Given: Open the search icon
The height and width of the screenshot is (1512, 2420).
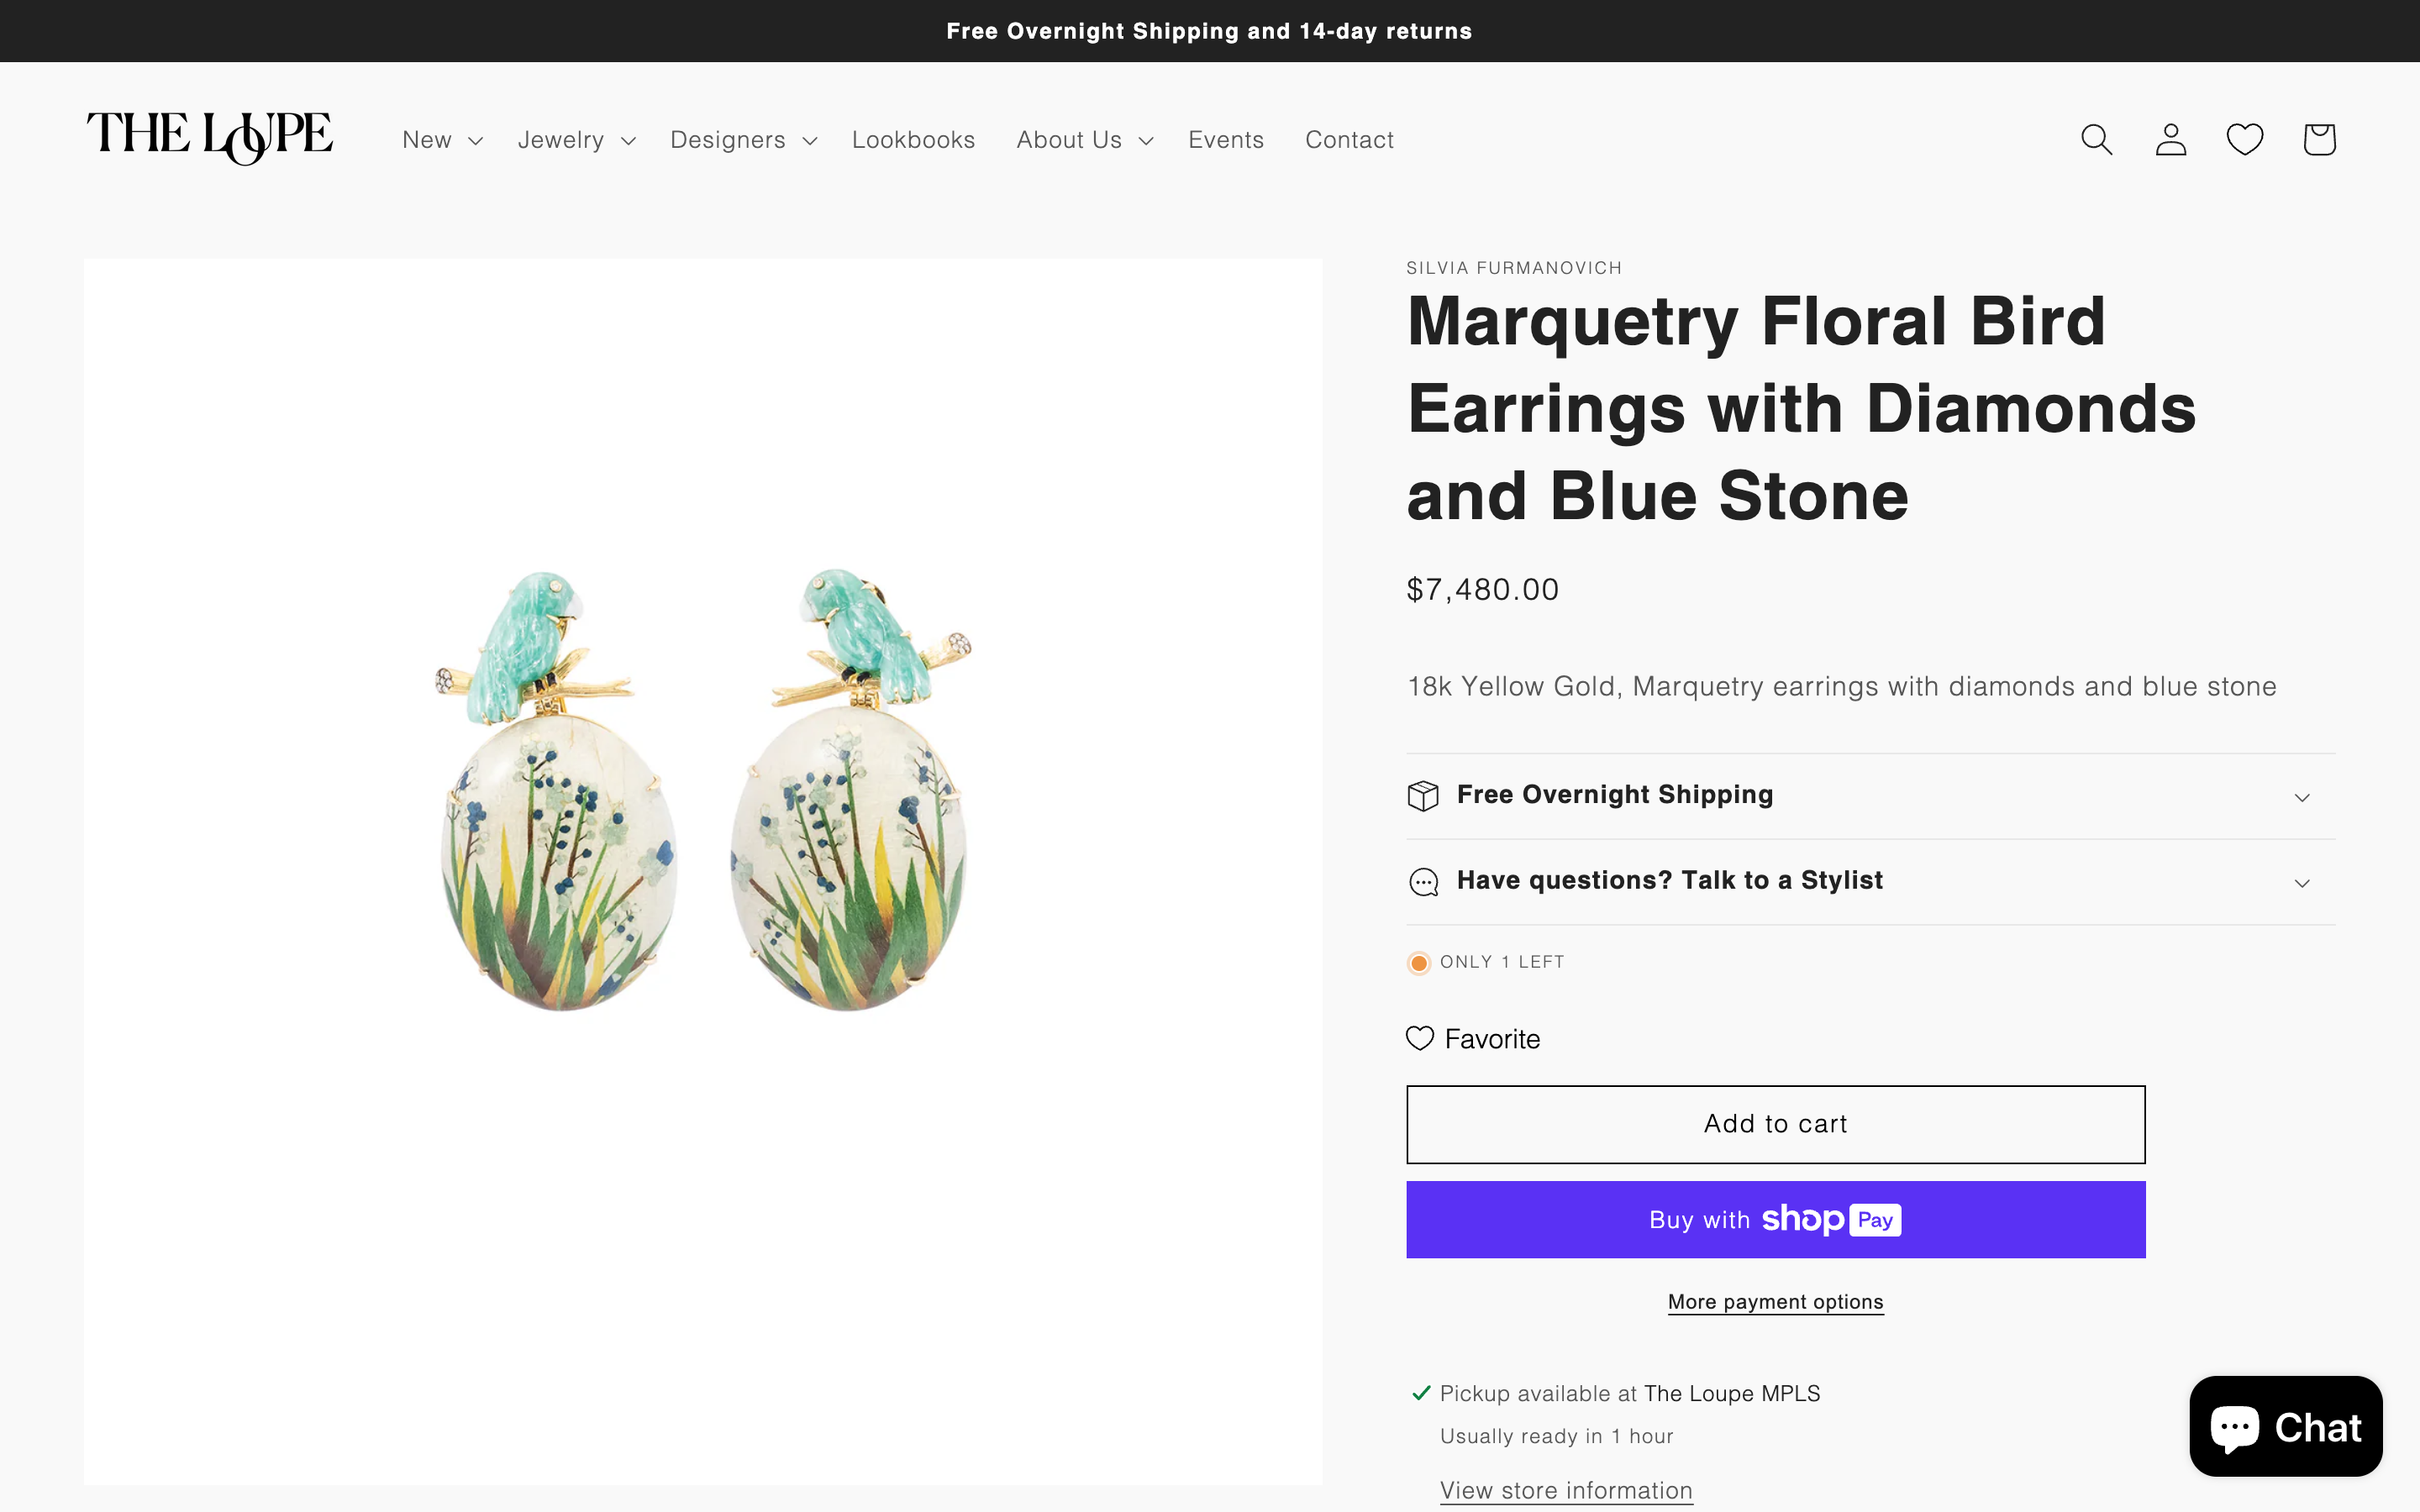Looking at the screenshot, I should click(x=2096, y=139).
